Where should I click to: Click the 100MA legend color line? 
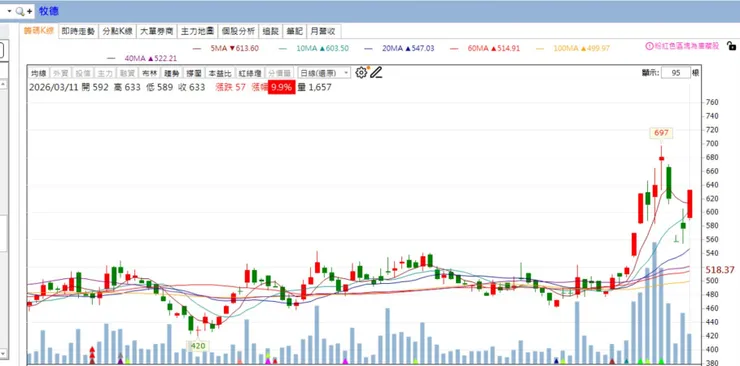[540, 49]
